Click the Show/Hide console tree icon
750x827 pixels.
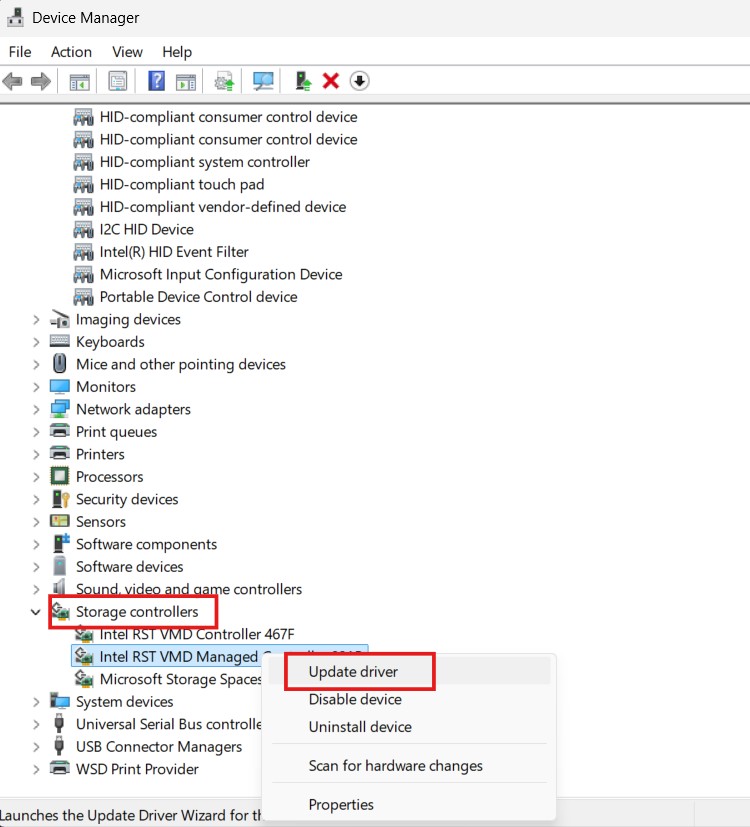[79, 81]
